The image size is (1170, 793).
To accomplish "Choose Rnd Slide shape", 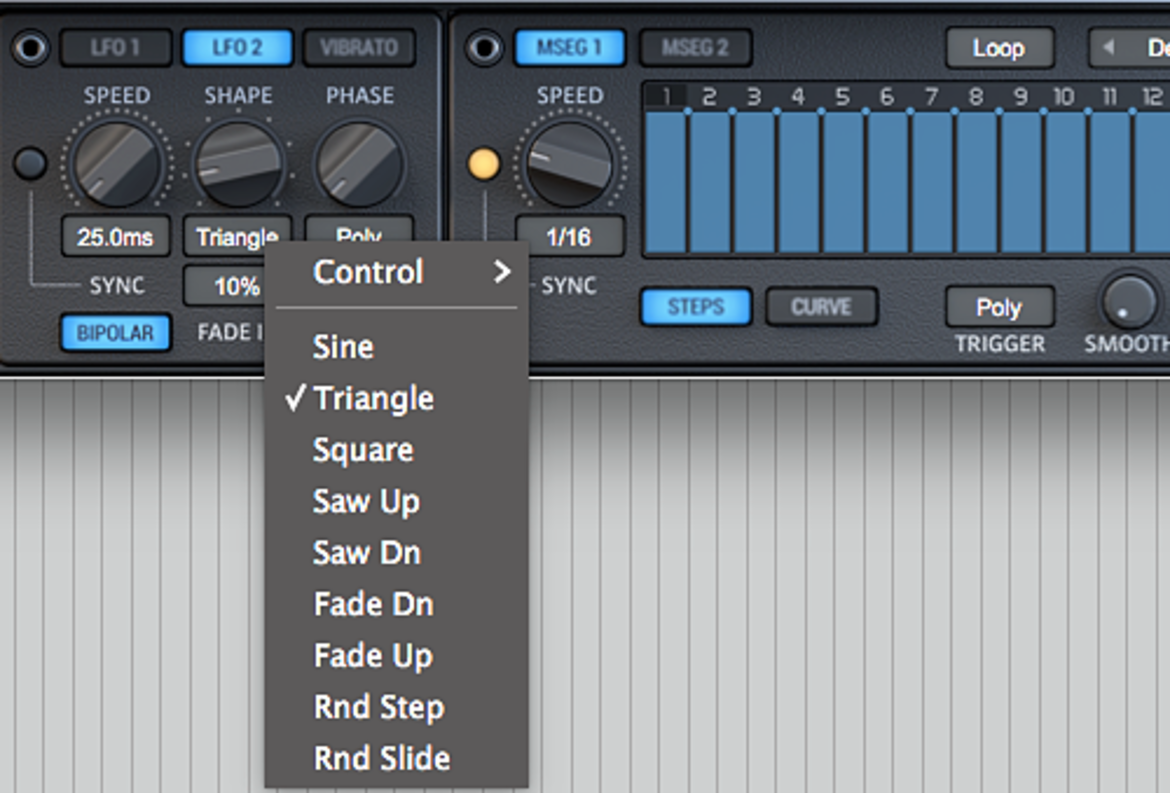I will (x=397, y=759).
